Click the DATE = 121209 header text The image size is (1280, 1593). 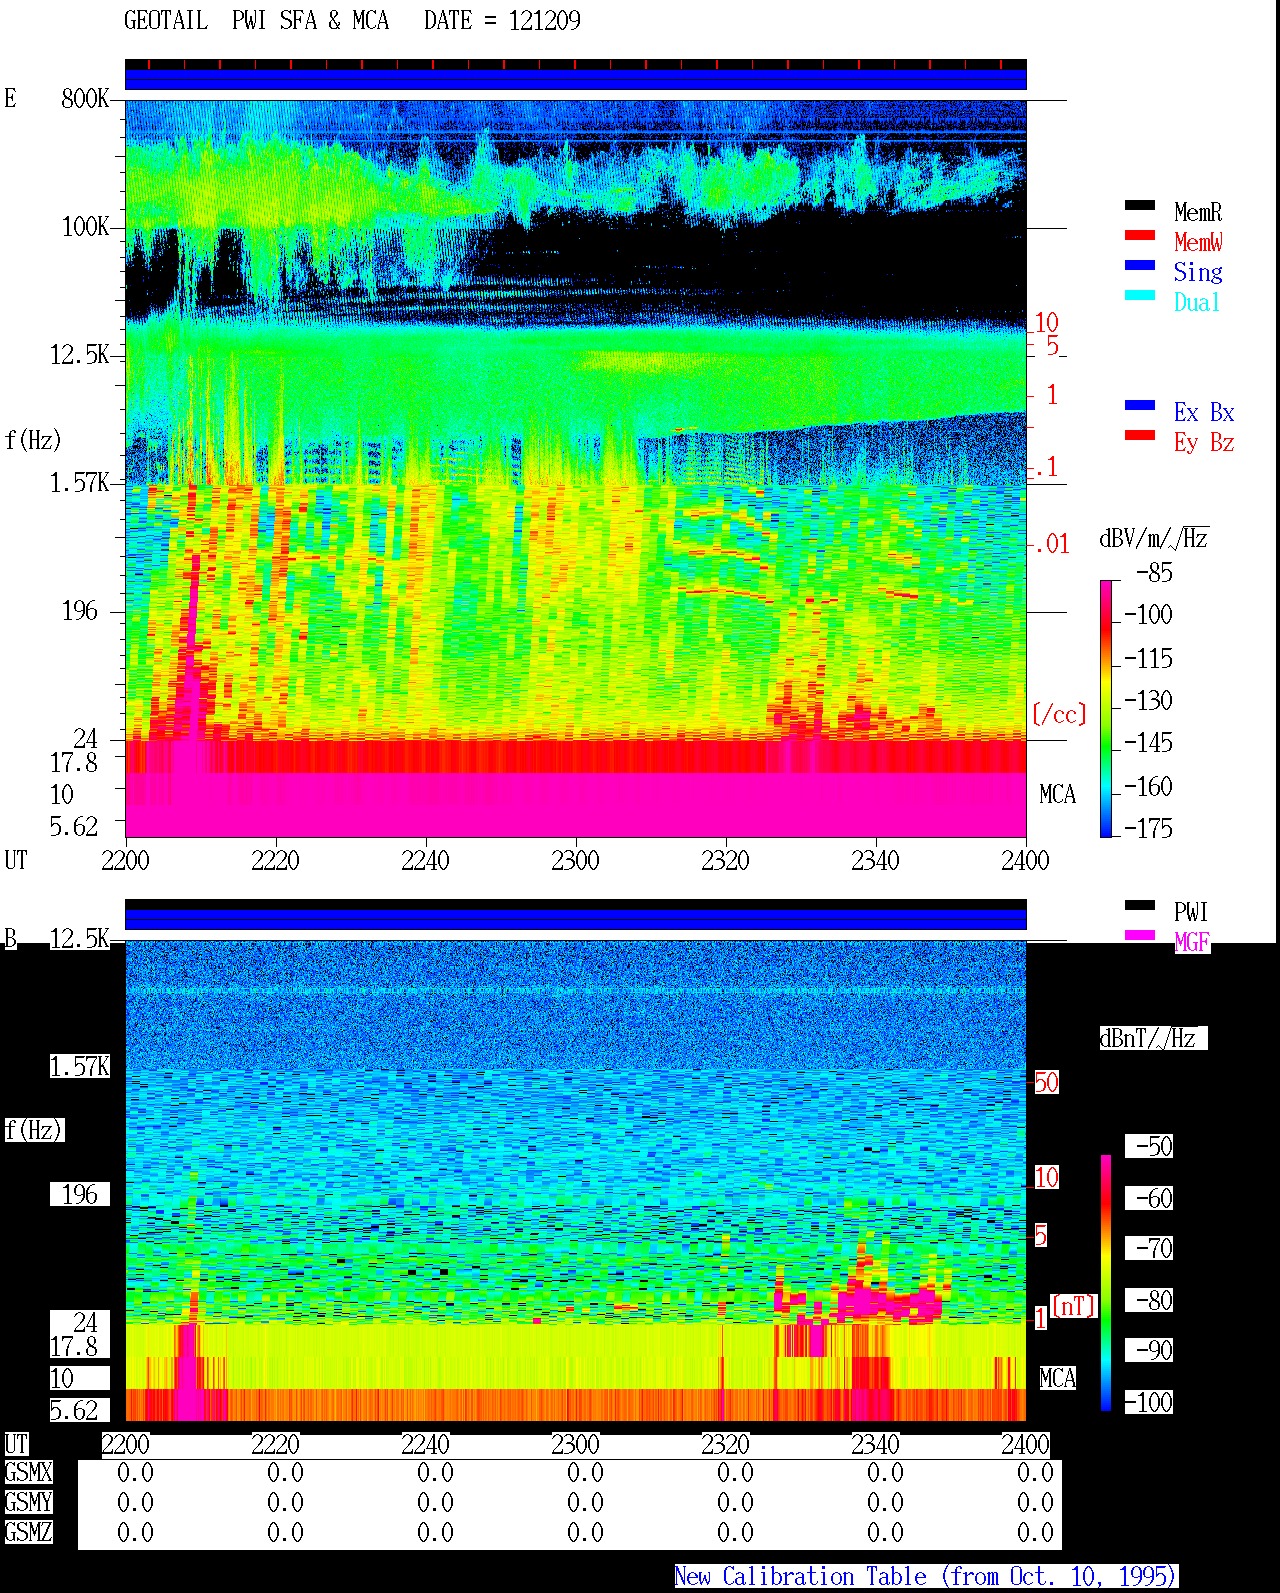tap(502, 21)
